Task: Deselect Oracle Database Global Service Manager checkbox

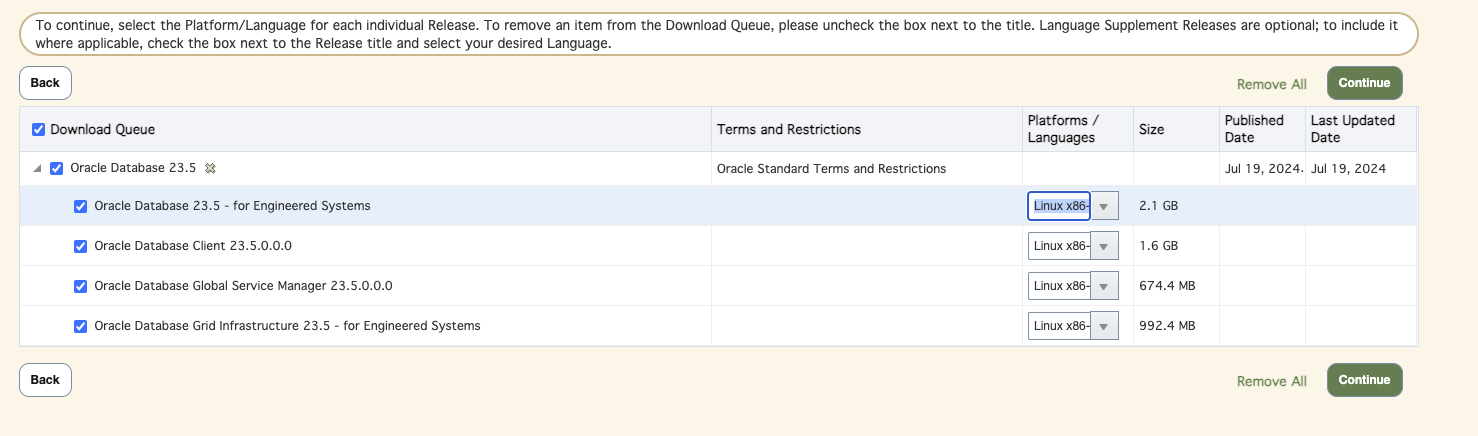Action: 81,286
